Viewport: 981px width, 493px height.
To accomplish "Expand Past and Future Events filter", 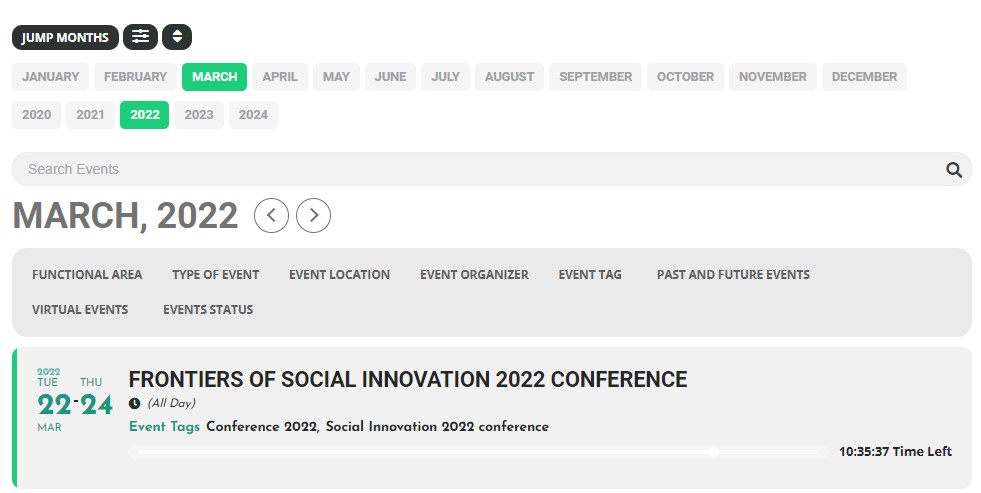I will point(733,275).
